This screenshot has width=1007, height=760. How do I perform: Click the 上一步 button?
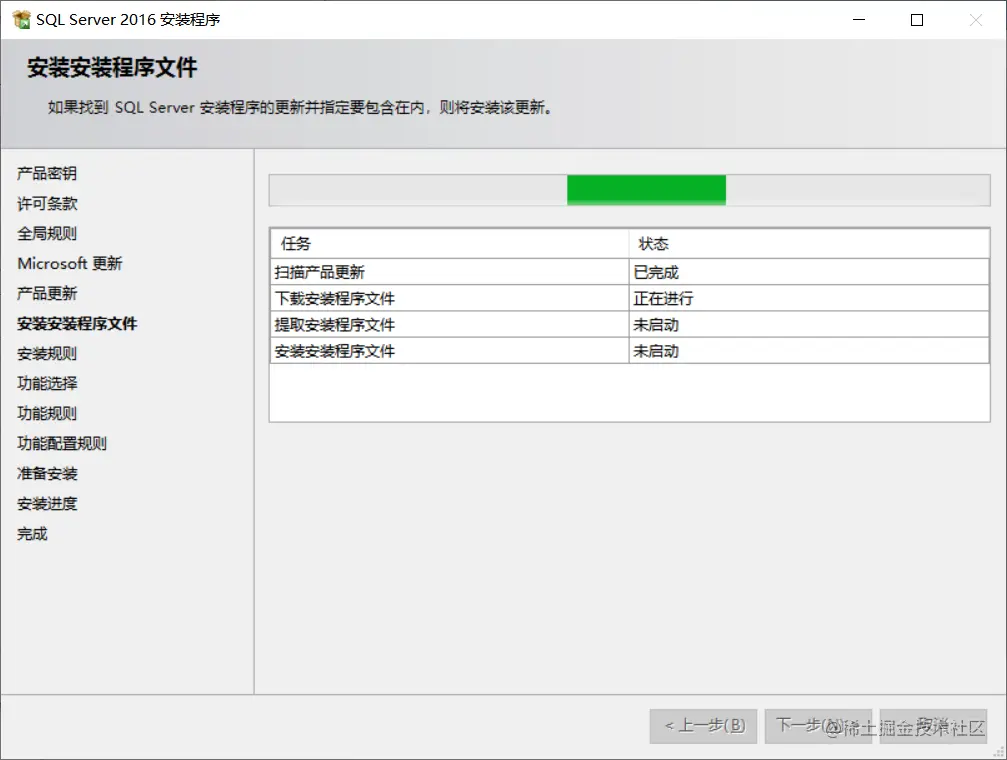point(702,727)
